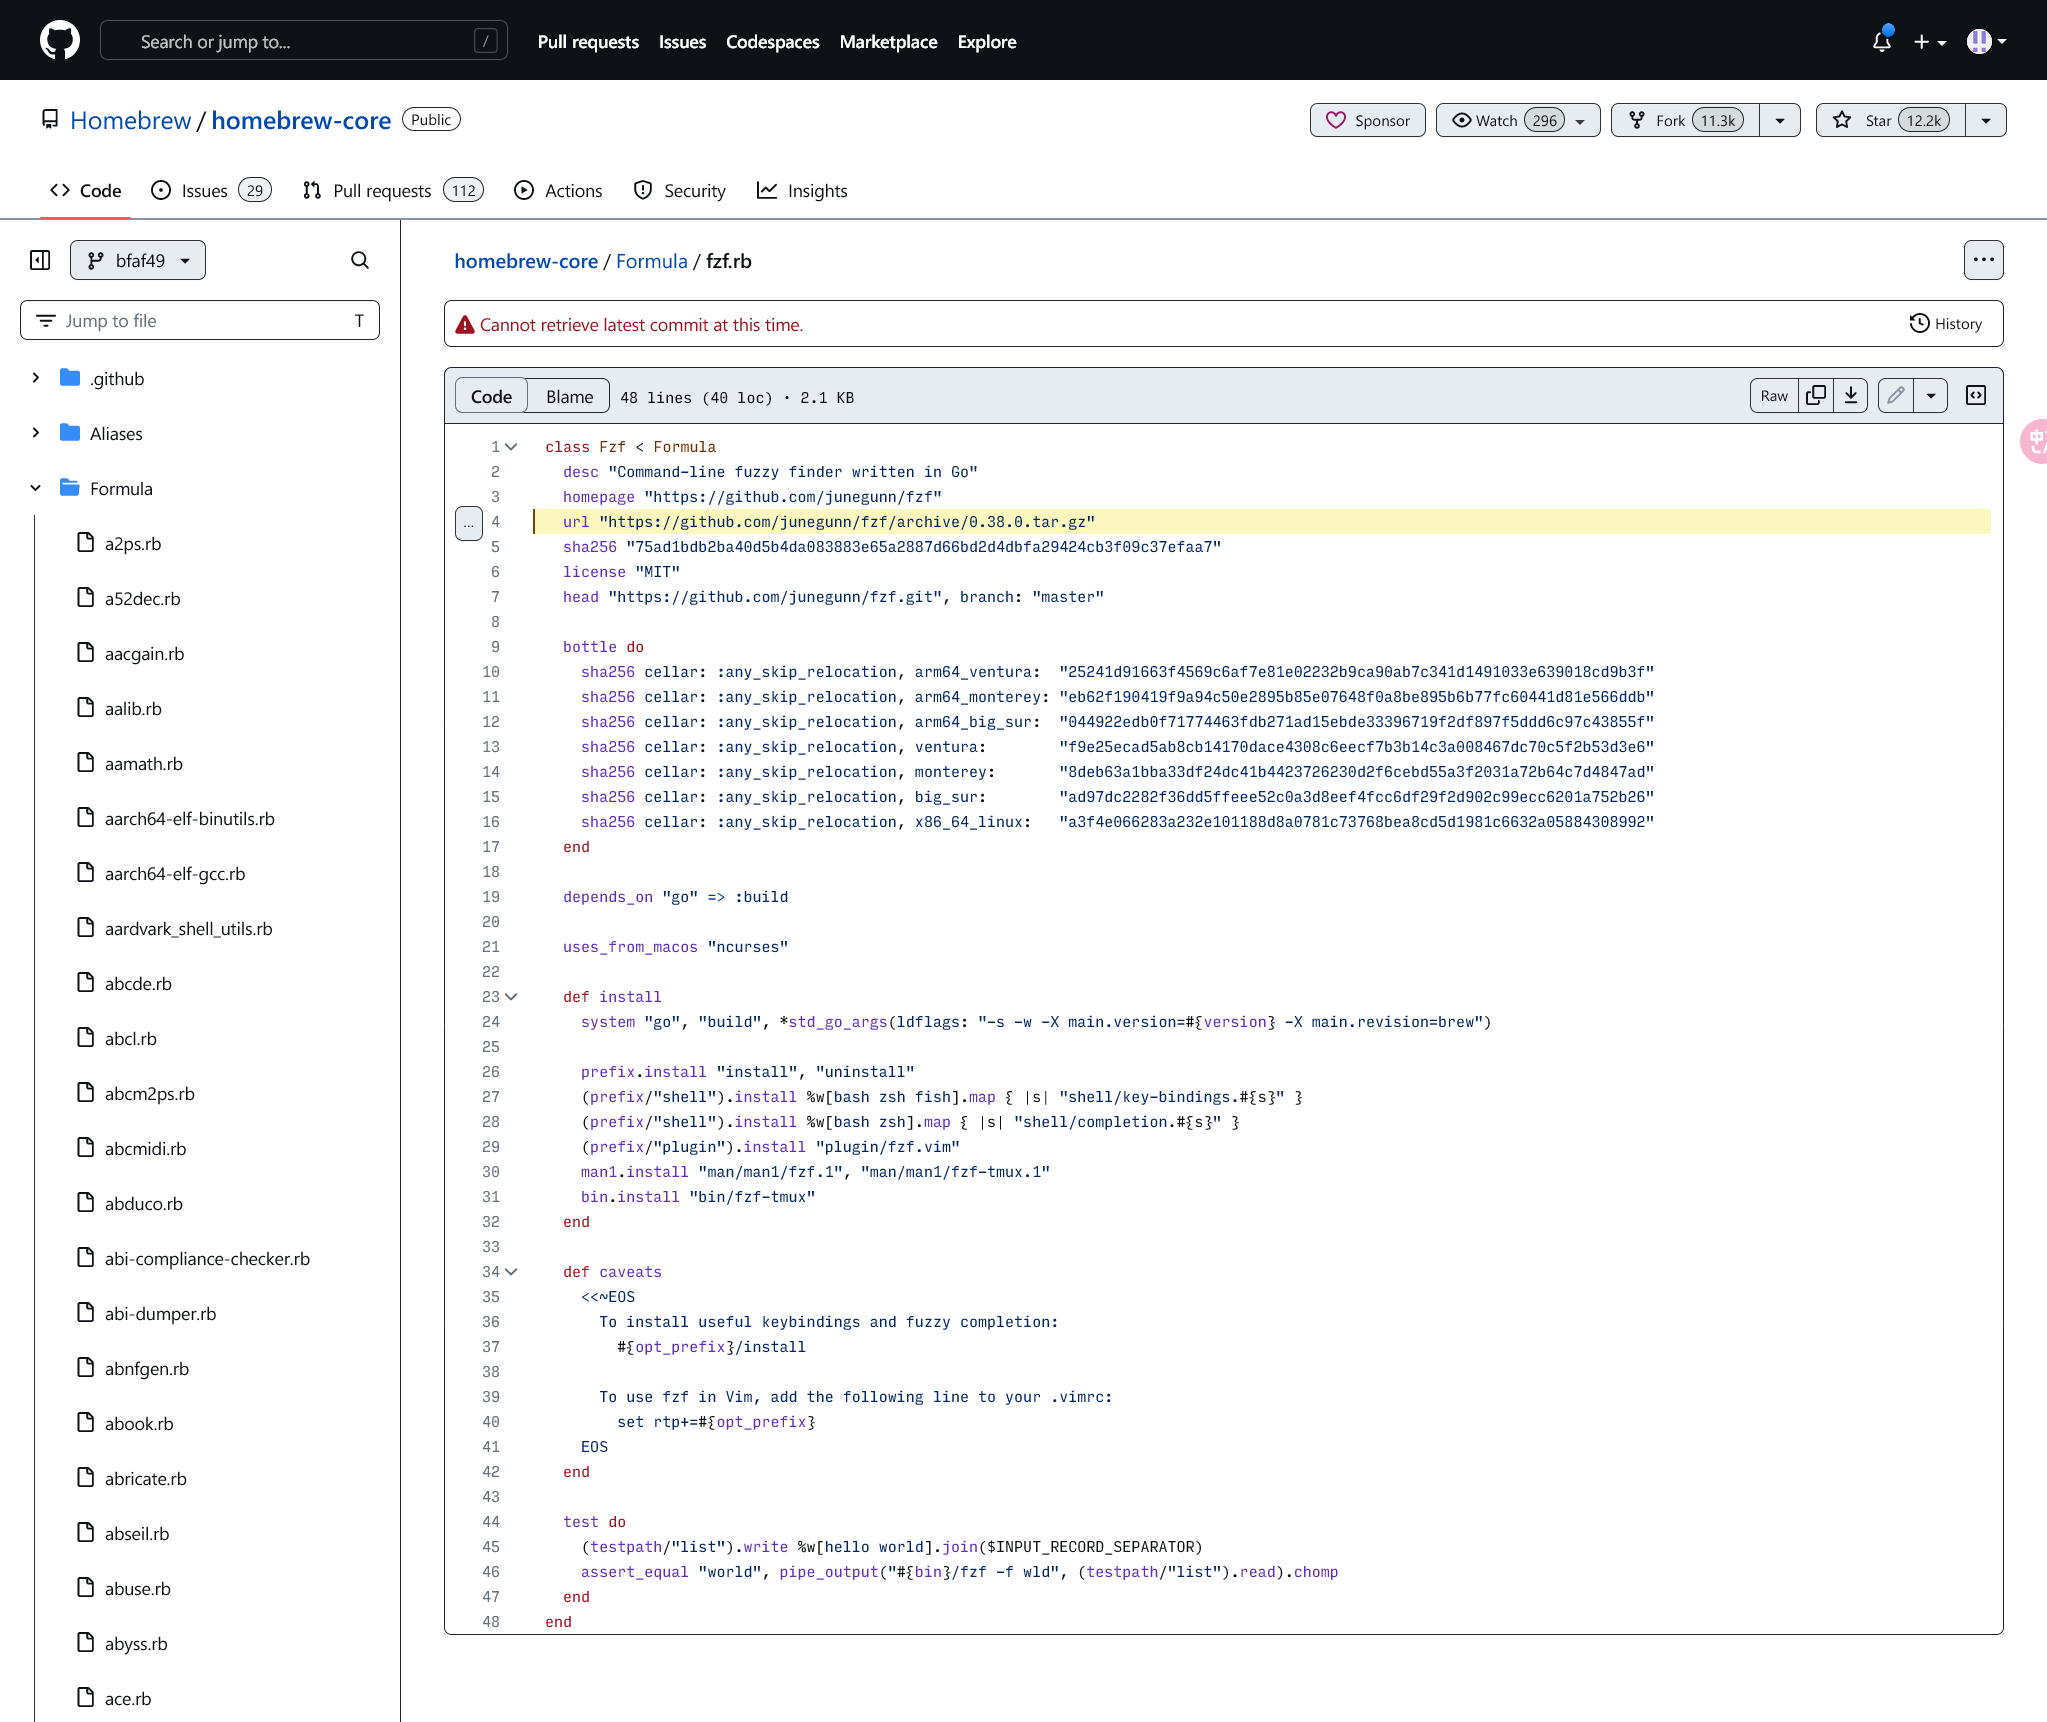Click the Formula breadcrumb link
The height and width of the screenshot is (1722, 2047).
click(651, 261)
